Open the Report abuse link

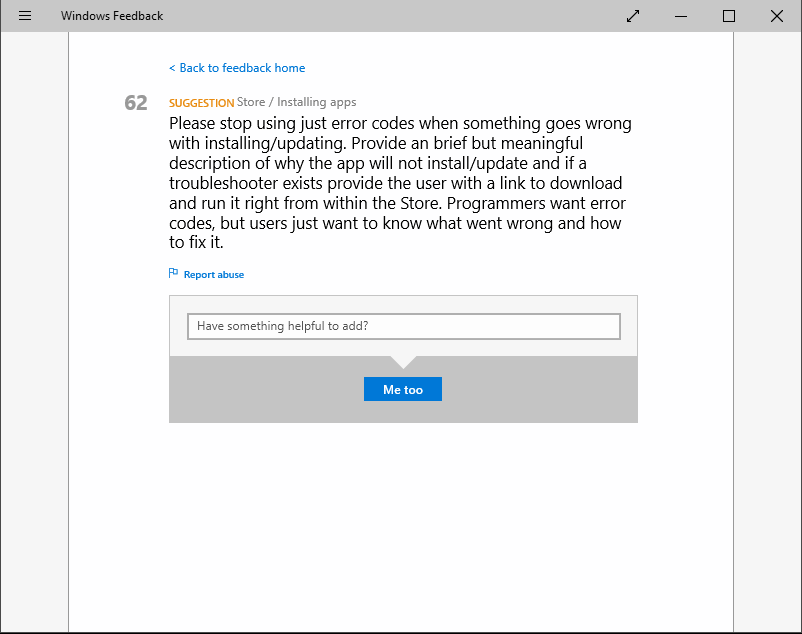pyautogui.click(x=214, y=275)
